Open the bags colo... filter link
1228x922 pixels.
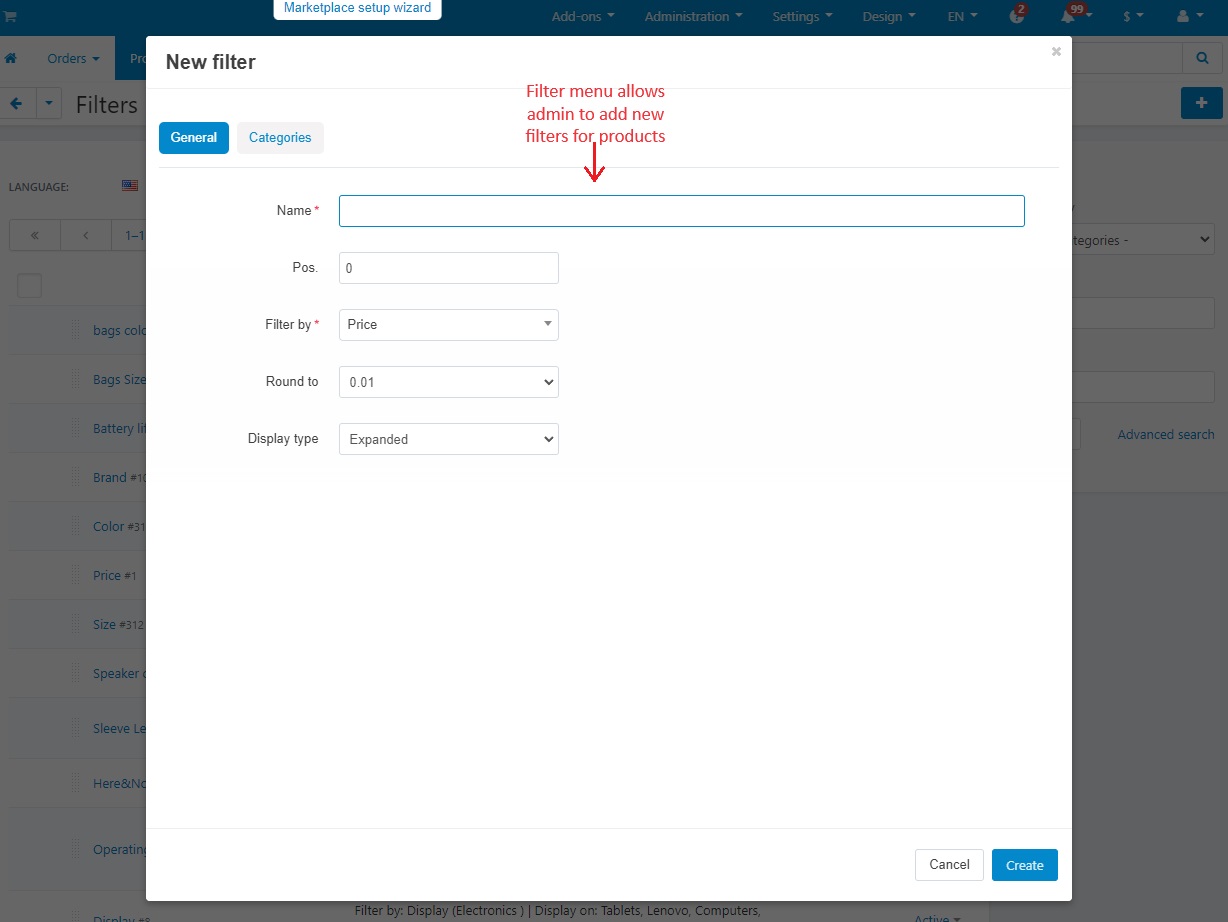click(x=119, y=330)
